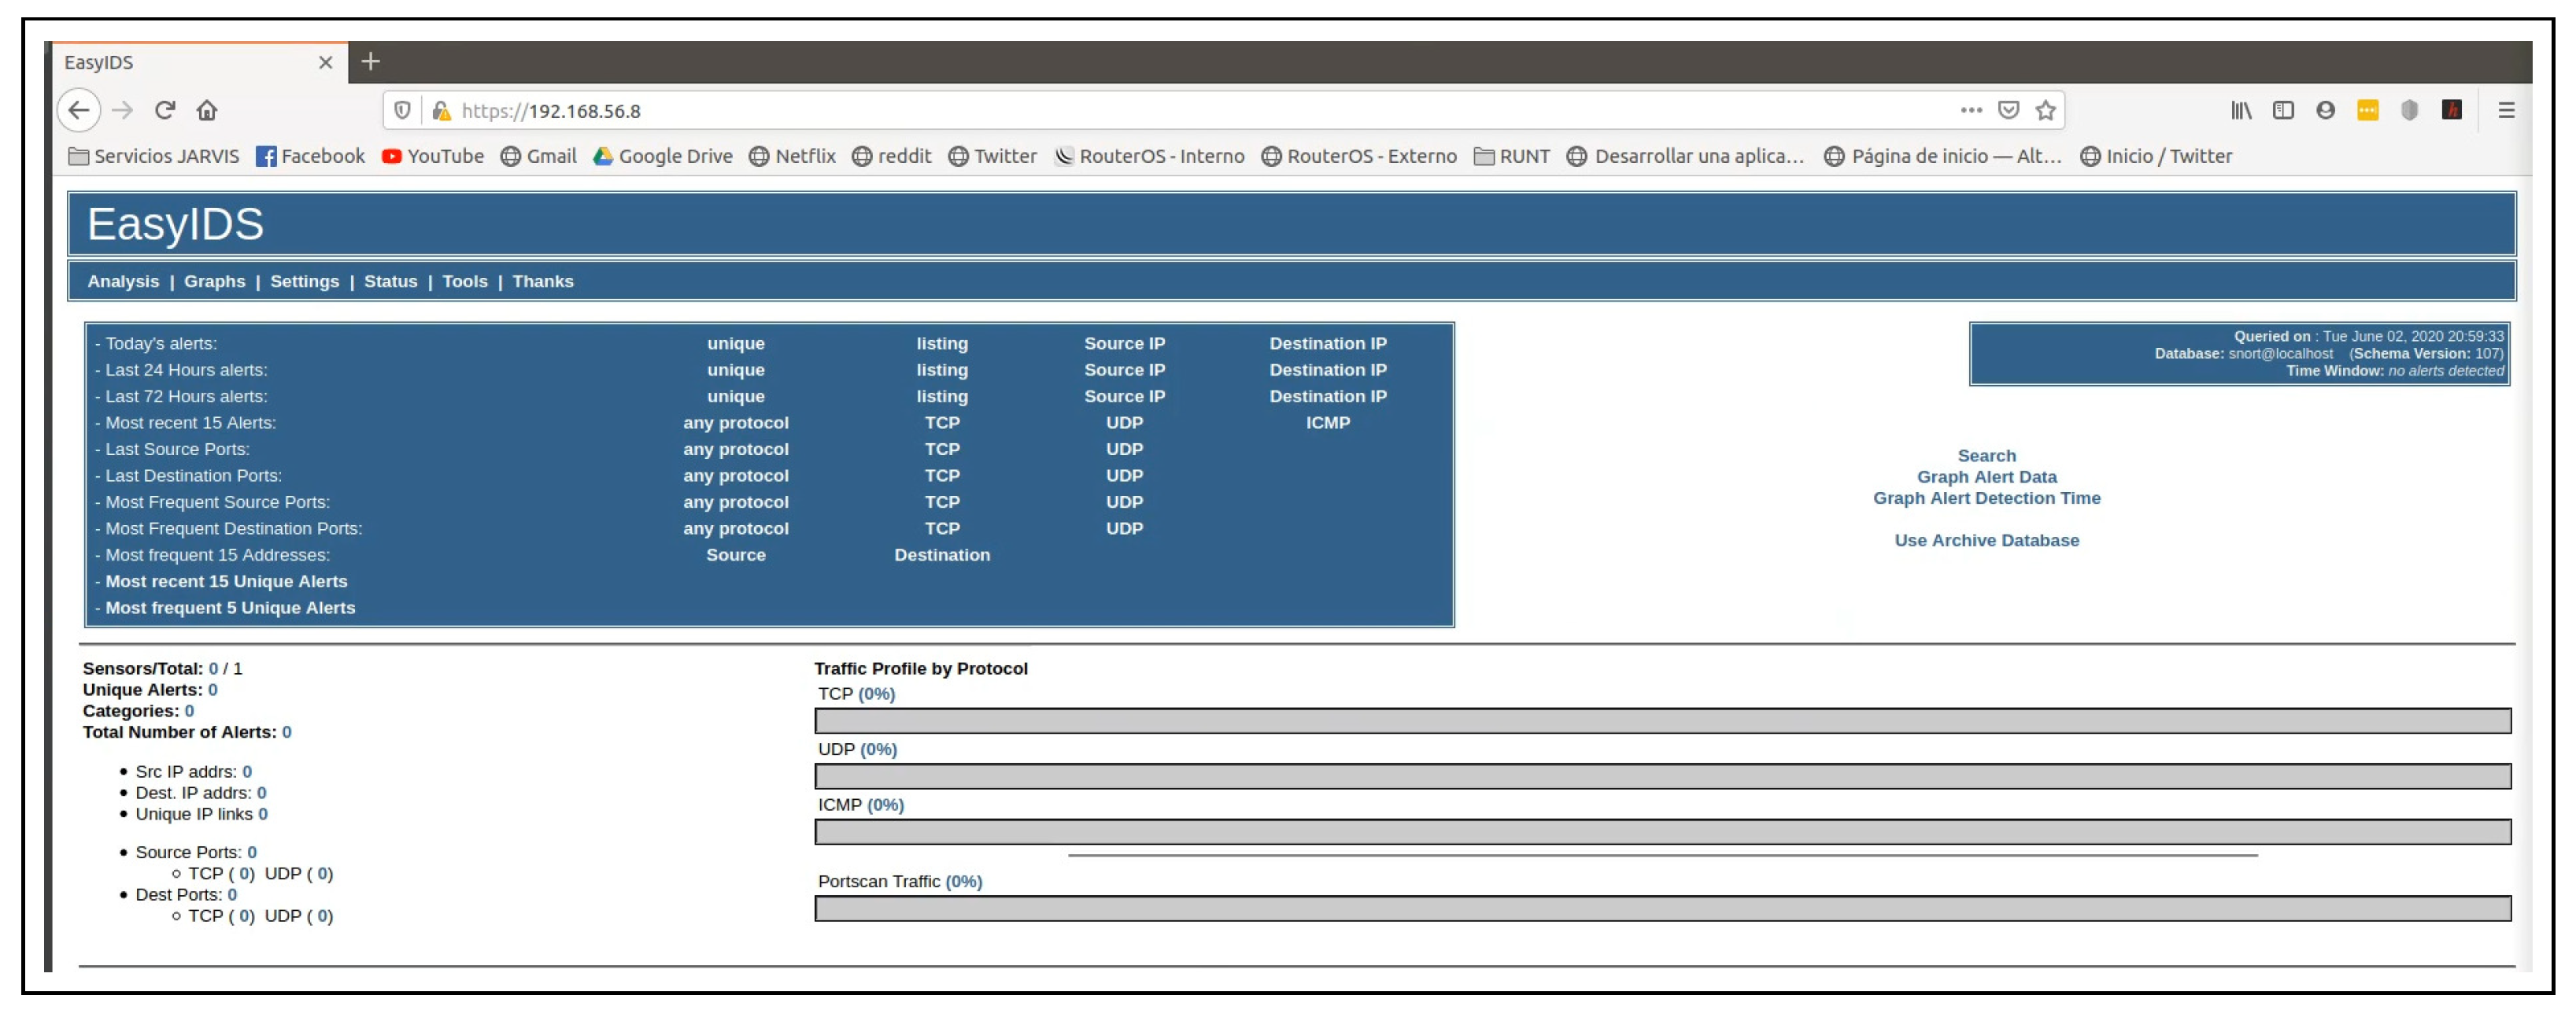This screenshot has width=2576, height=1014.
Task: Open the Graphs menu item
Action: [214, 281]
